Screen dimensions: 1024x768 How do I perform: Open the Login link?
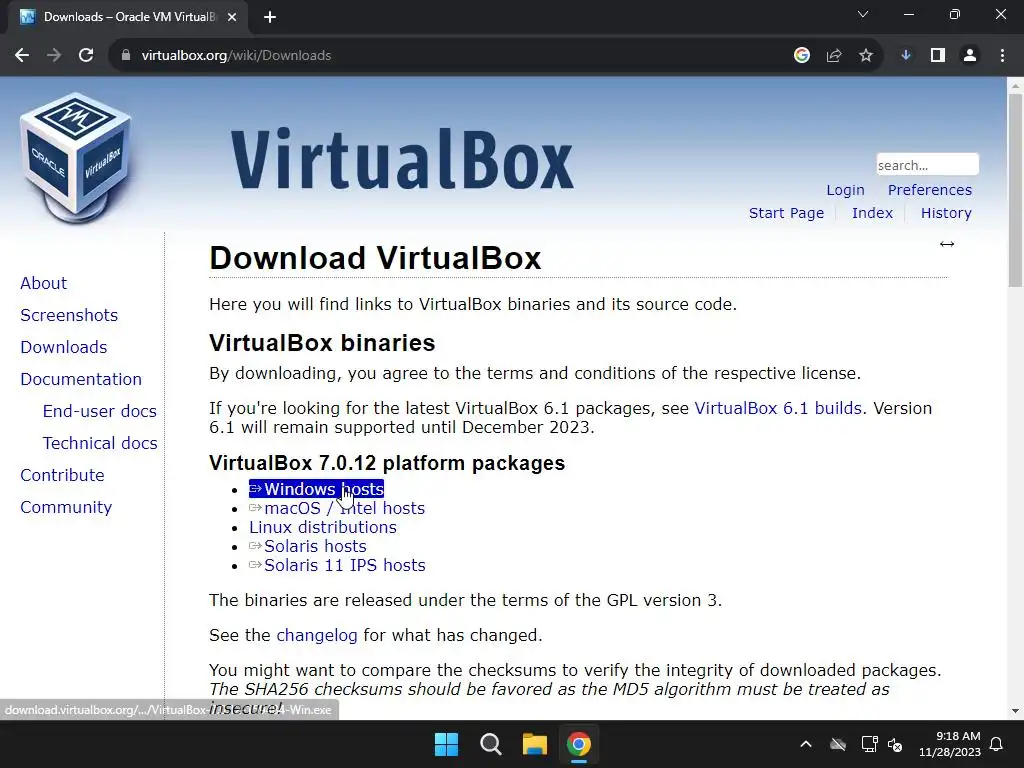(845, 190)
